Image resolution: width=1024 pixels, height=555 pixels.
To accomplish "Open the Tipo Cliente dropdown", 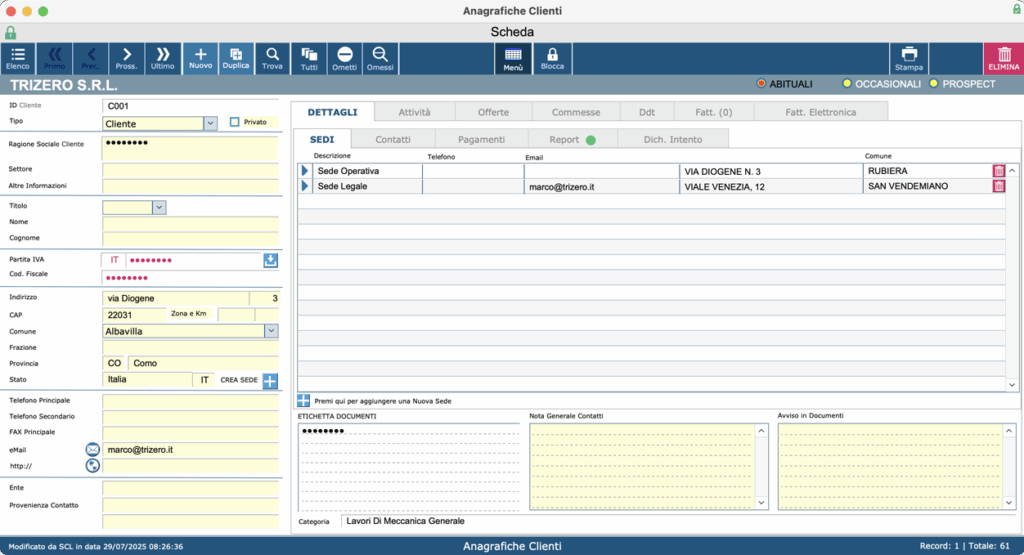I will click(210, 123).
